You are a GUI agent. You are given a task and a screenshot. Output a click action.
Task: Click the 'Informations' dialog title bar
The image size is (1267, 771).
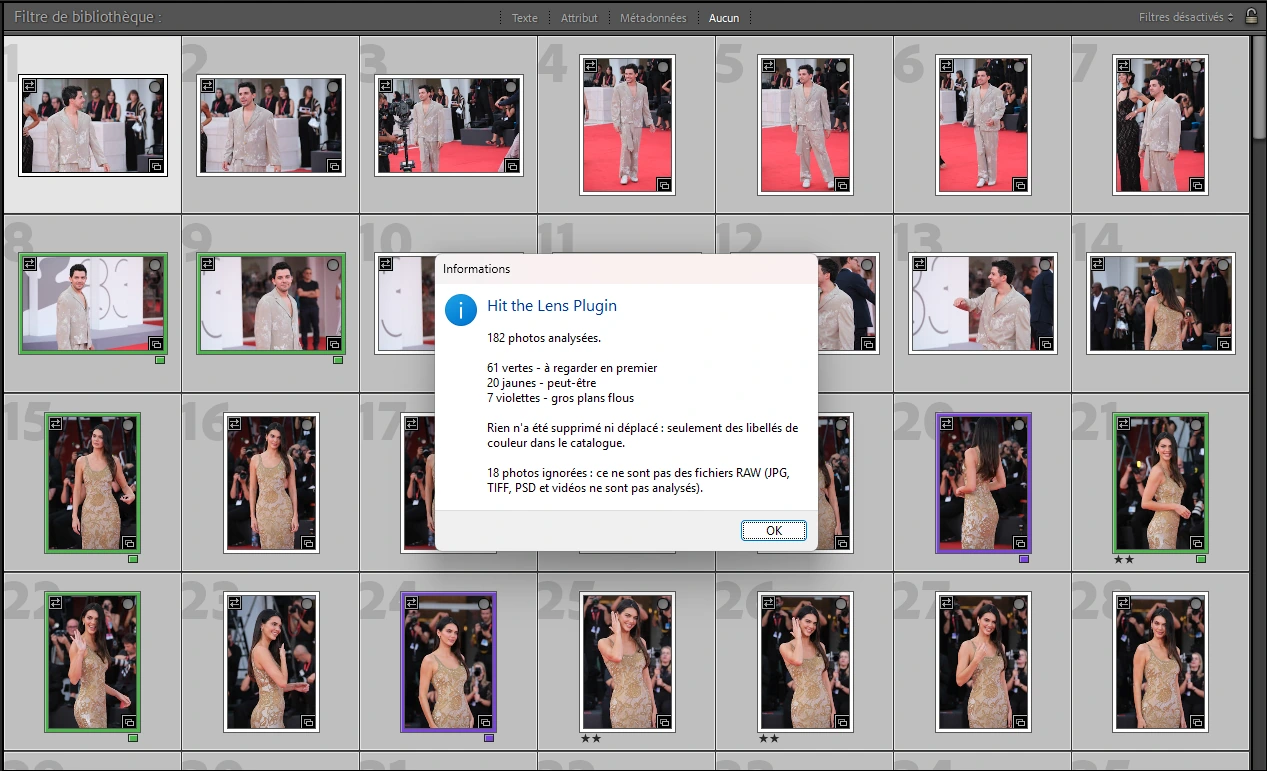point(626,269)
